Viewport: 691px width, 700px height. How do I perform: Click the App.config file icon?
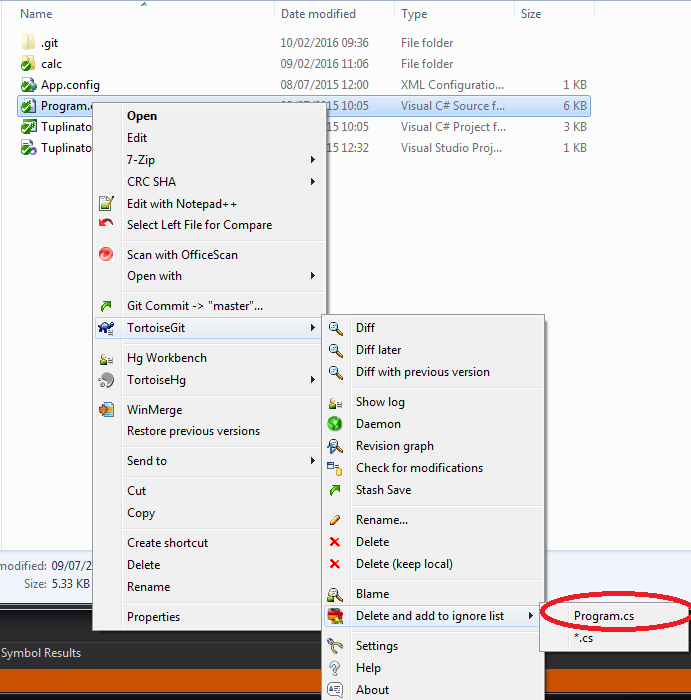point(28,84)
